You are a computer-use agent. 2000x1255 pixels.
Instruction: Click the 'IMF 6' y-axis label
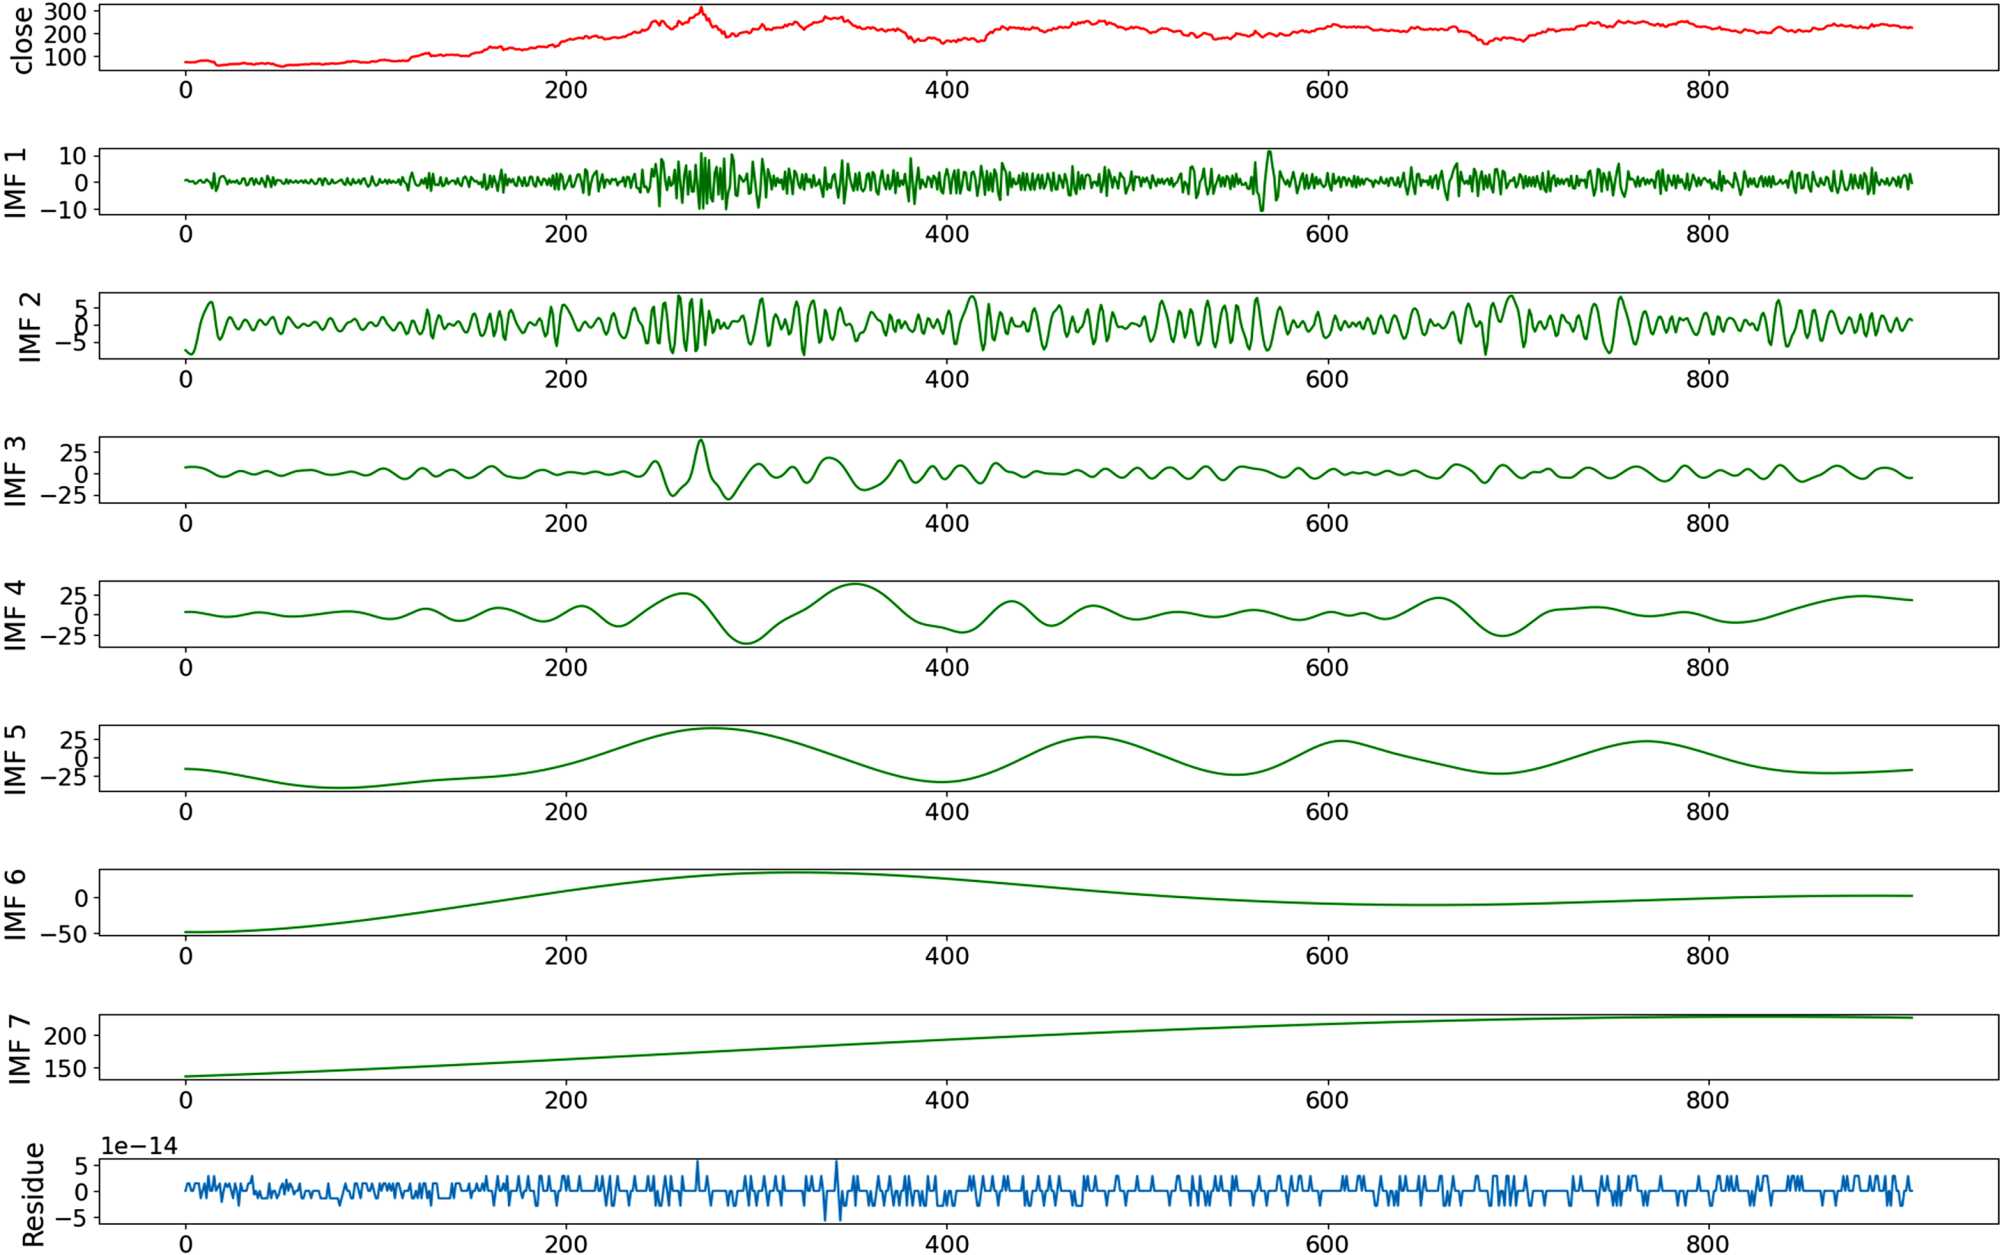[16, 904]
